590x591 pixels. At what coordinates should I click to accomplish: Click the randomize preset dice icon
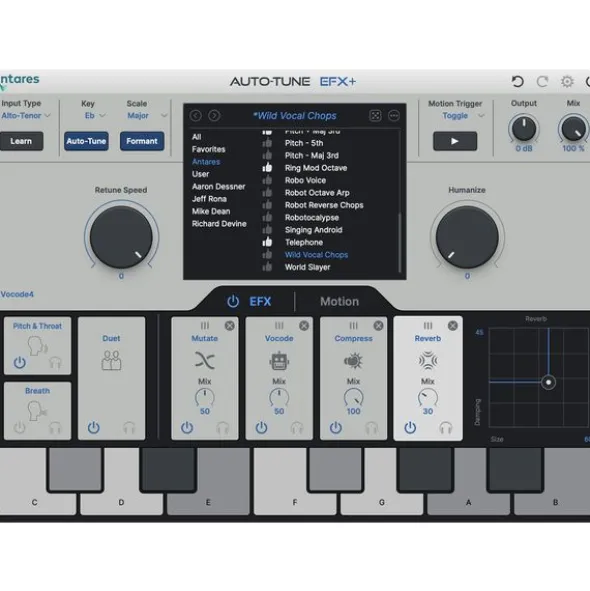click(375, 115)
